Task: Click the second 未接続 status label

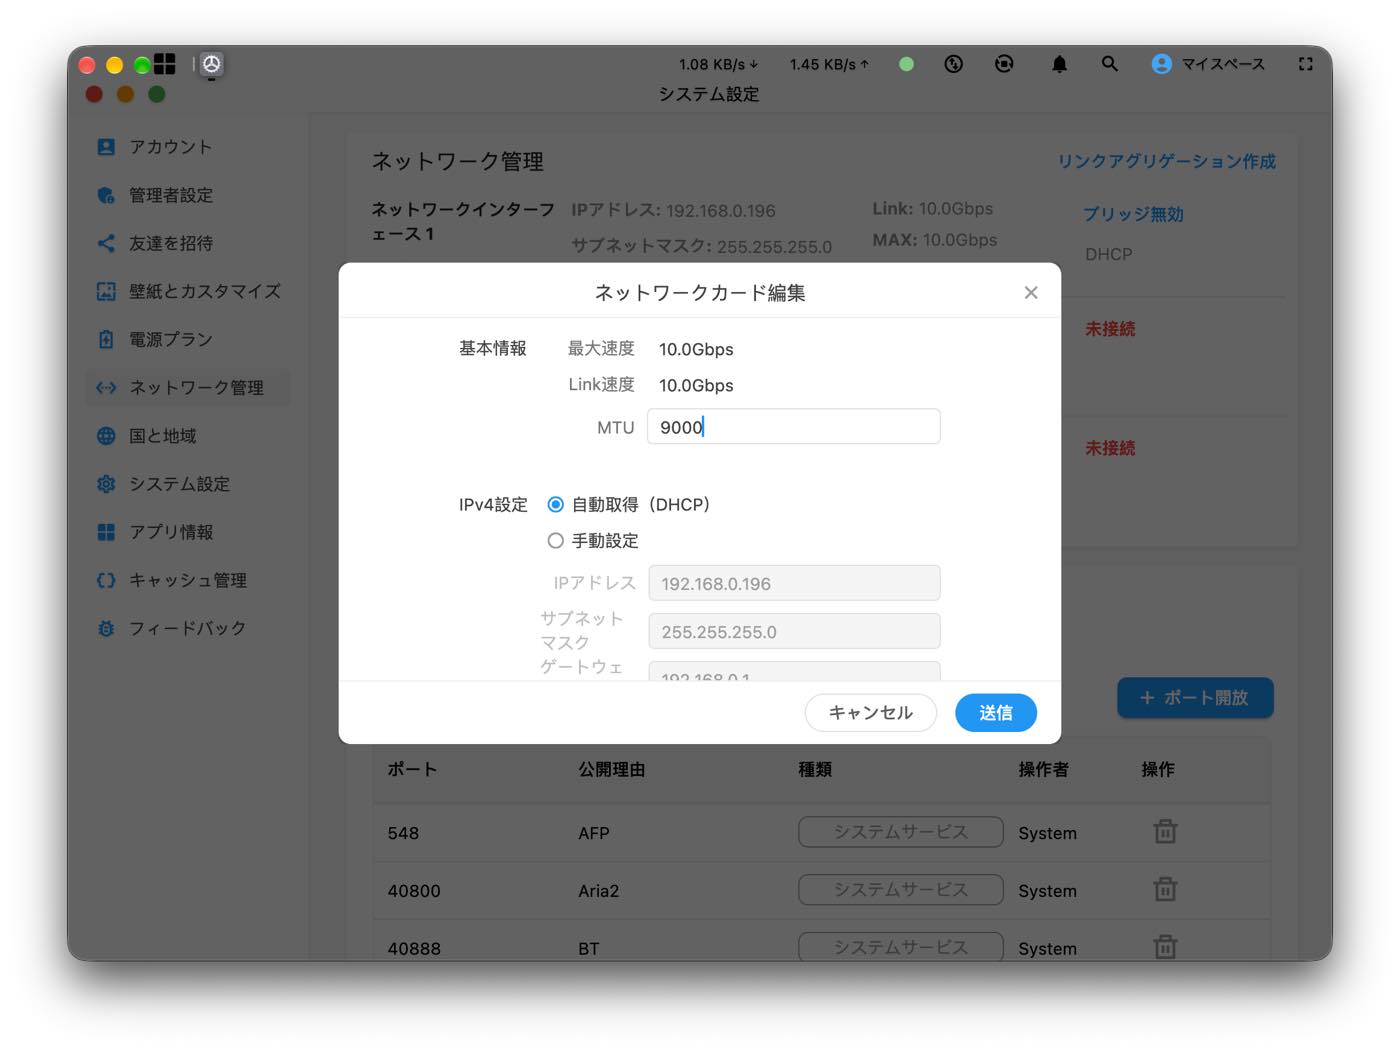Action: coord(1110,448)
